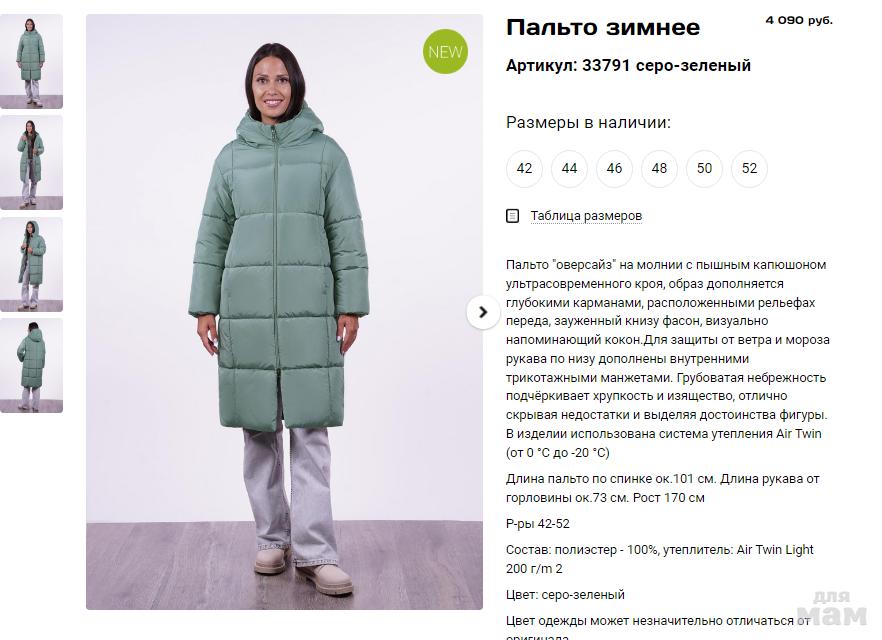Pick size 52
The height and width of the screenshot is (640, 882).
coord(749,168)
